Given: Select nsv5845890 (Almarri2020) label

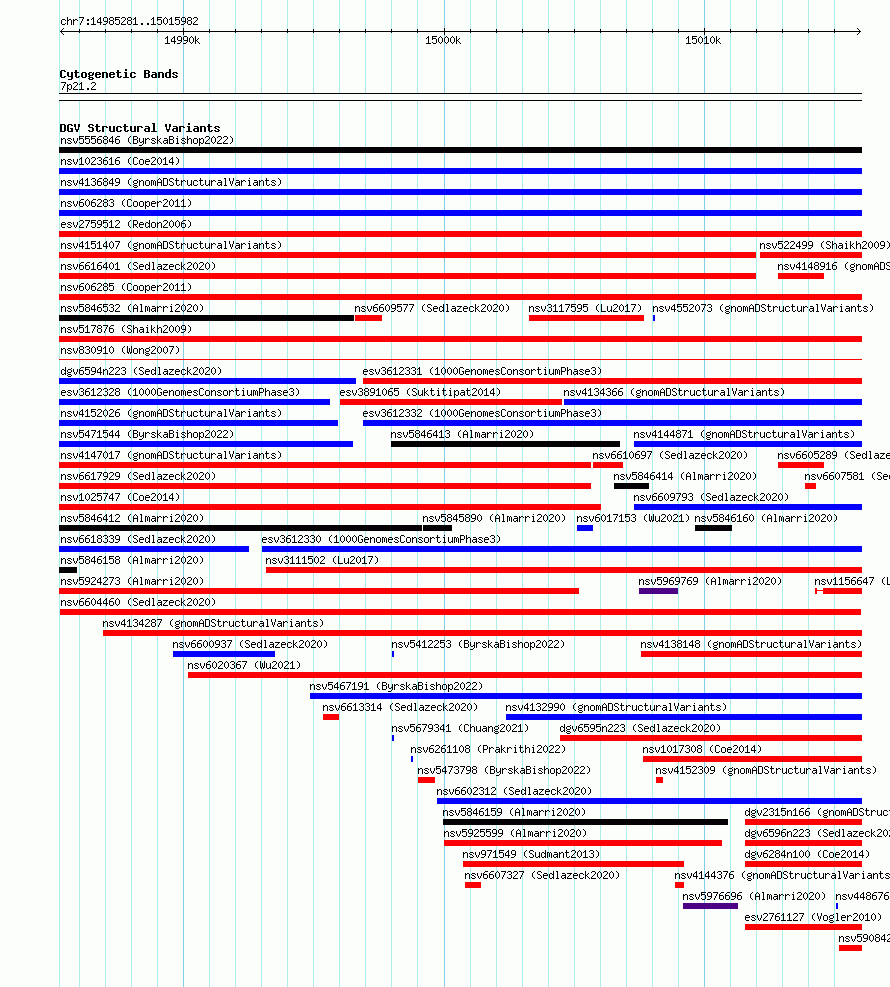Looking at the screenshot, I should click(x=494, y=518).
